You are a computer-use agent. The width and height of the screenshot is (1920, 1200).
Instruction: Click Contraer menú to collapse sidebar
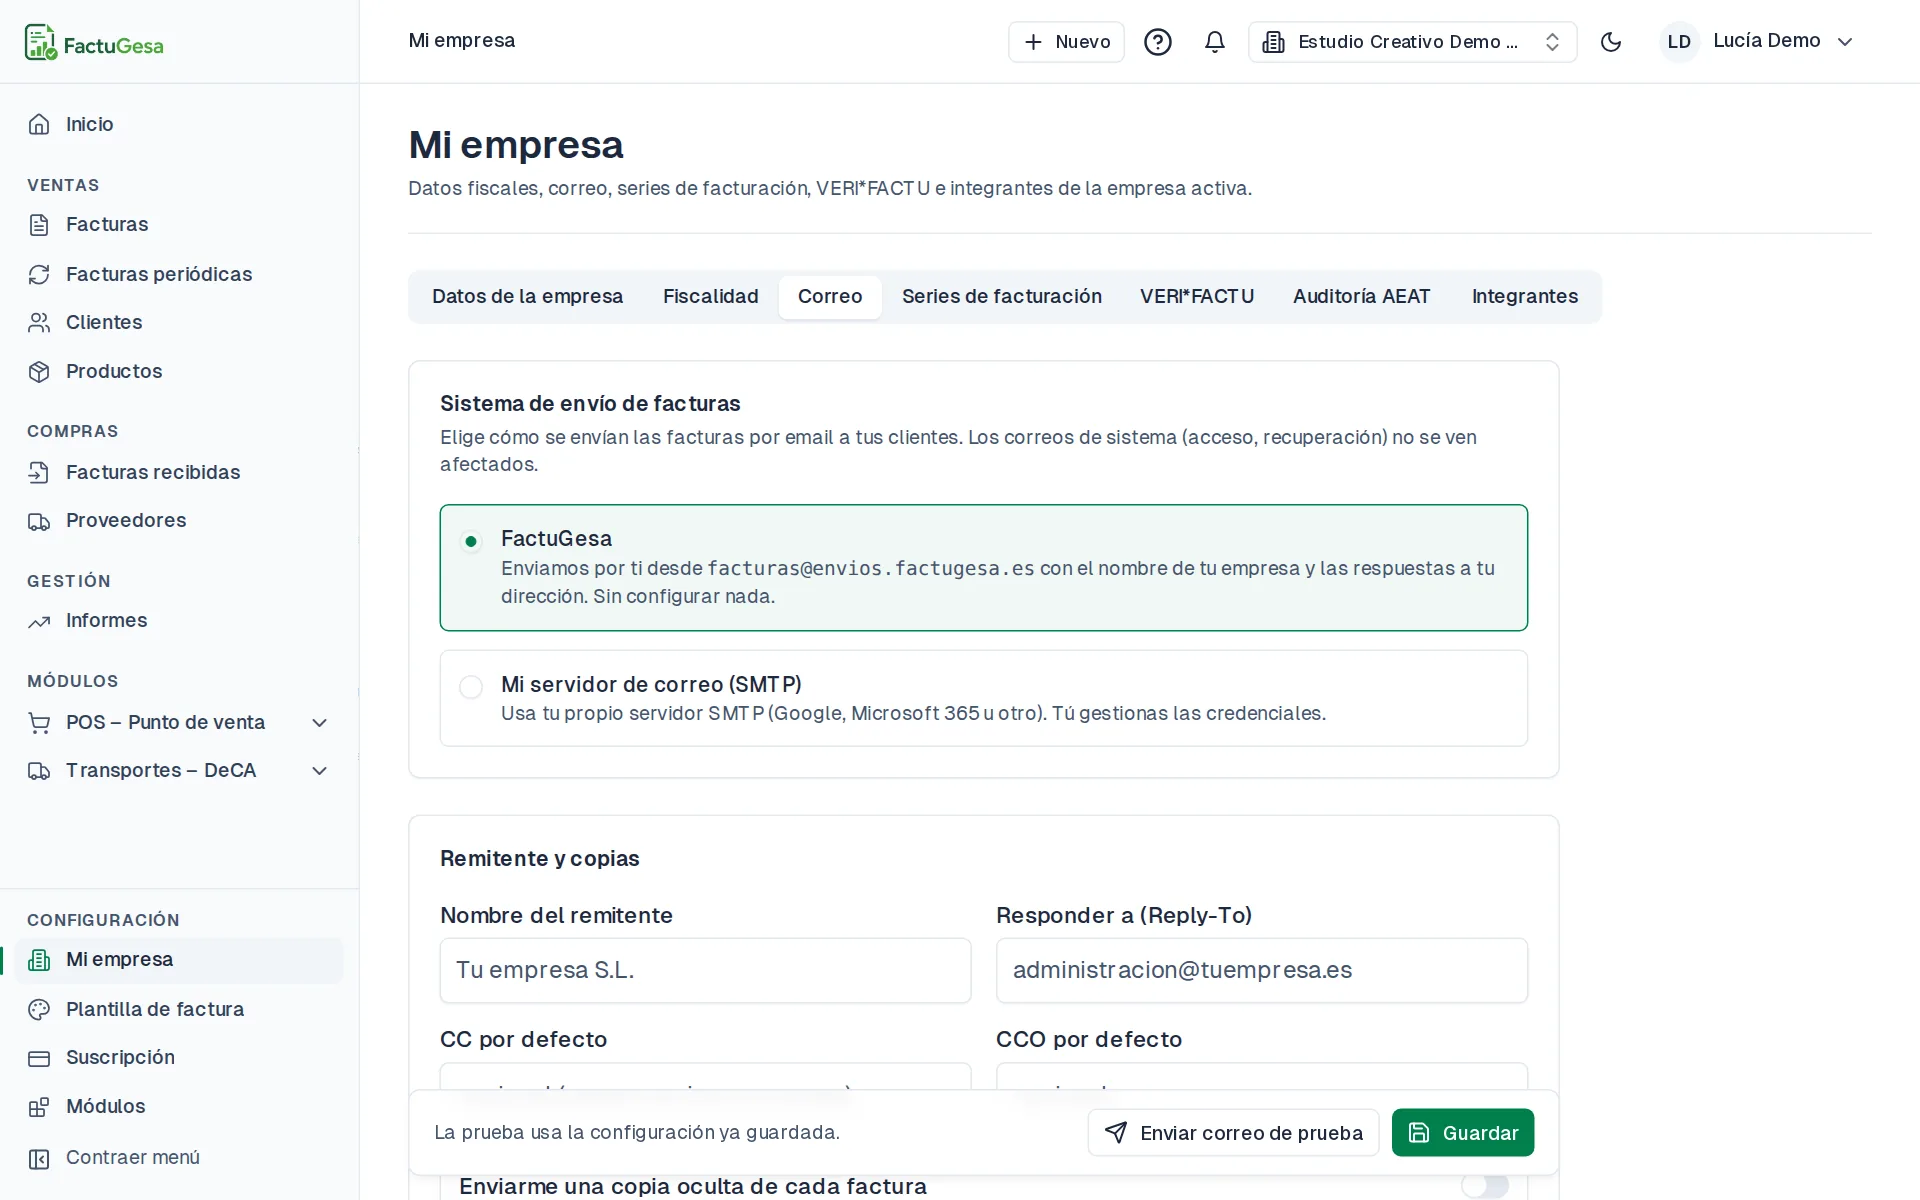coord(179,1157)
